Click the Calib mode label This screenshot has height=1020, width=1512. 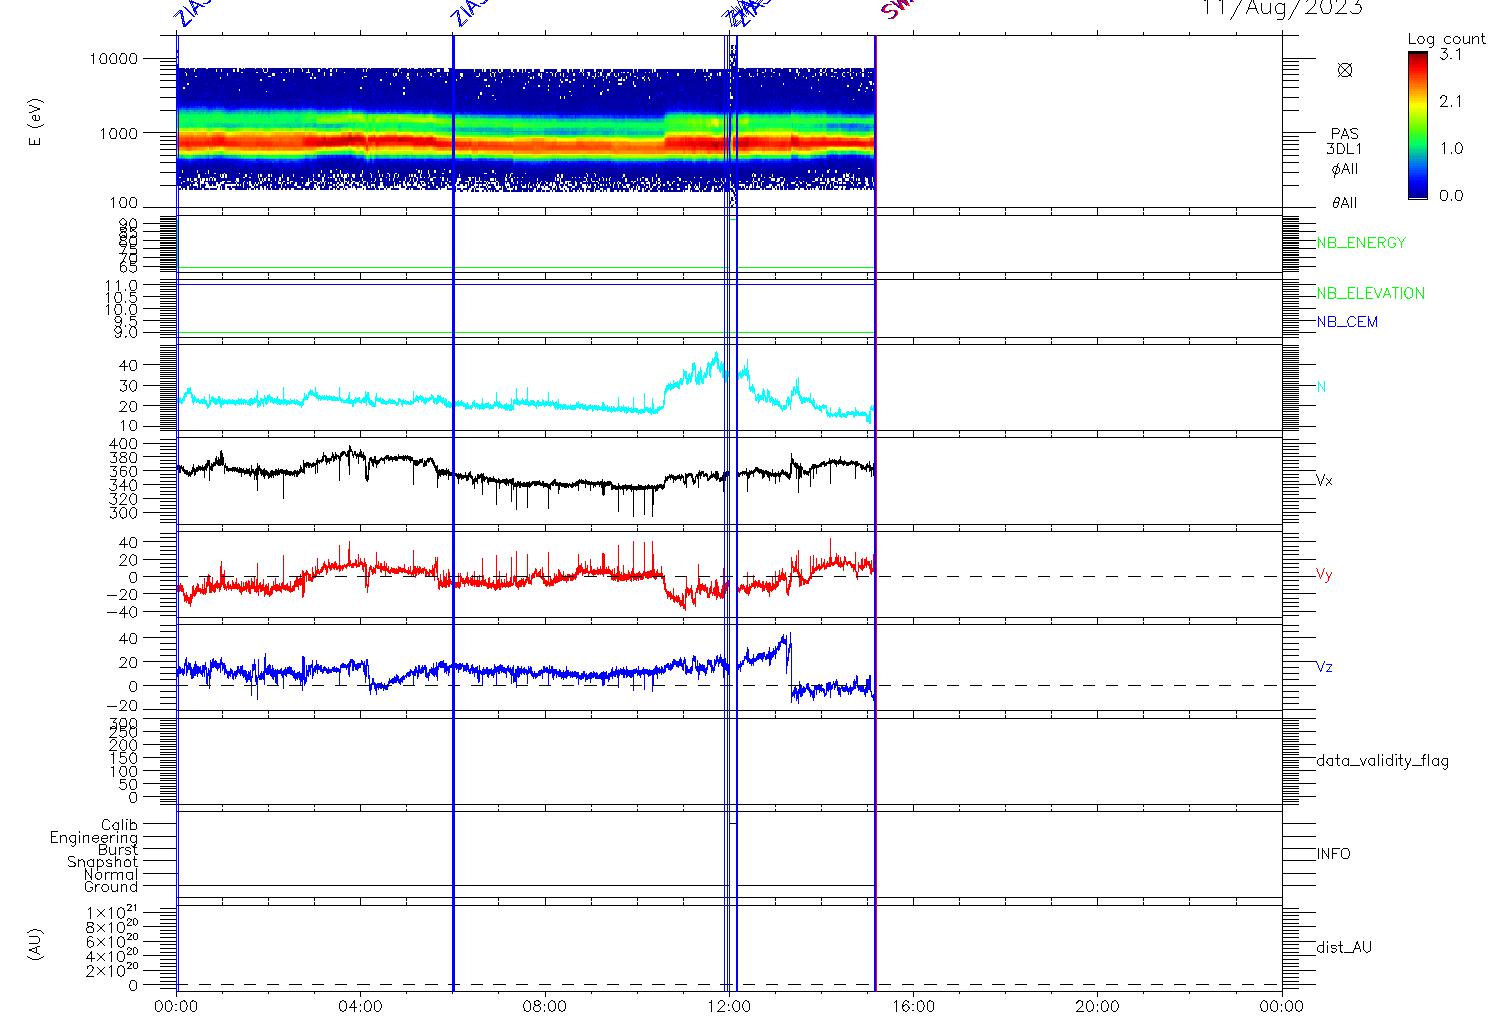pos(119,825)
